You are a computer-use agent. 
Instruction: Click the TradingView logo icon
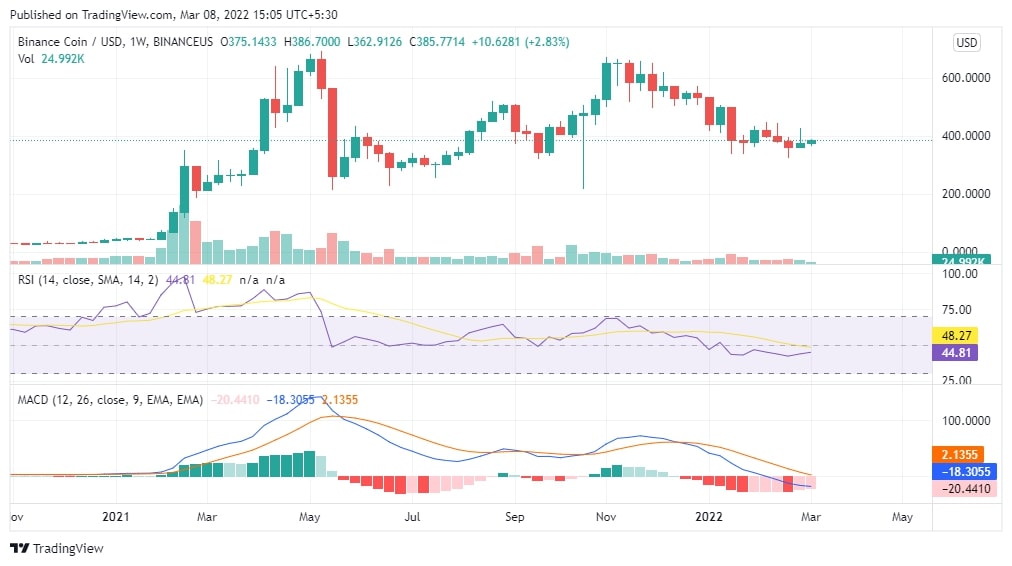click(x=19, y=548)
